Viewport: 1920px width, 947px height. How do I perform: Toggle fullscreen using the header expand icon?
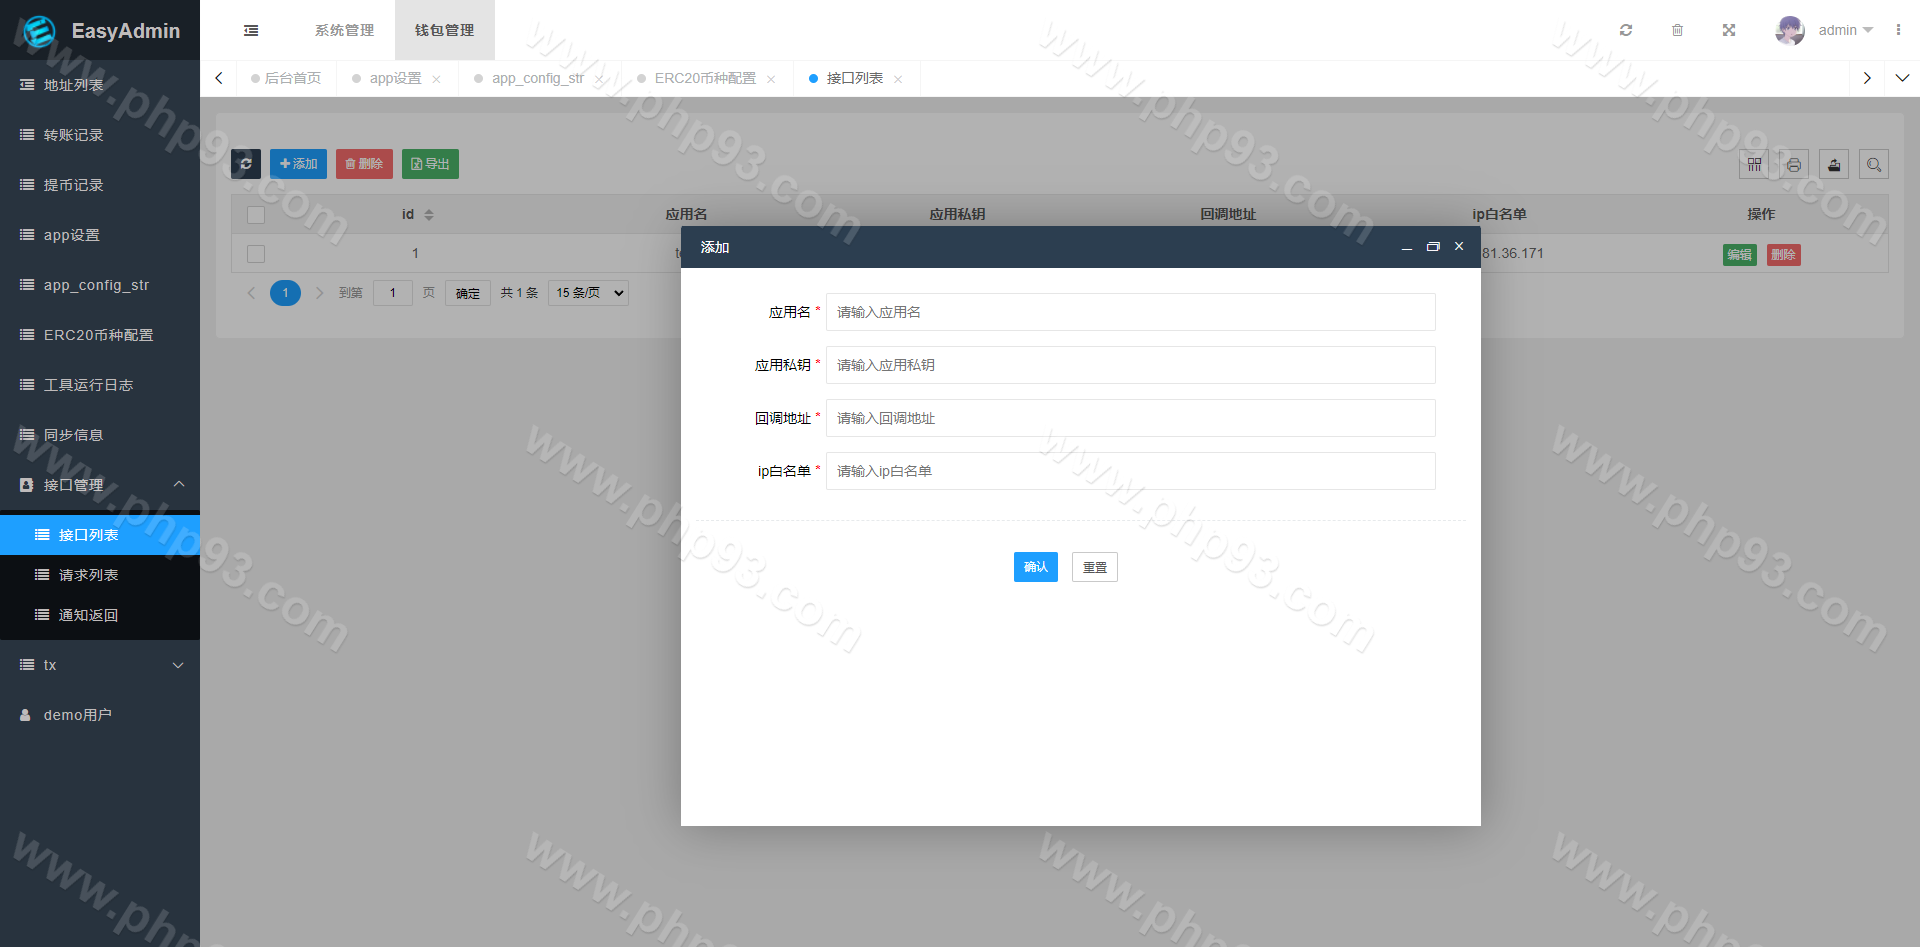click(x=1729, y=30)
